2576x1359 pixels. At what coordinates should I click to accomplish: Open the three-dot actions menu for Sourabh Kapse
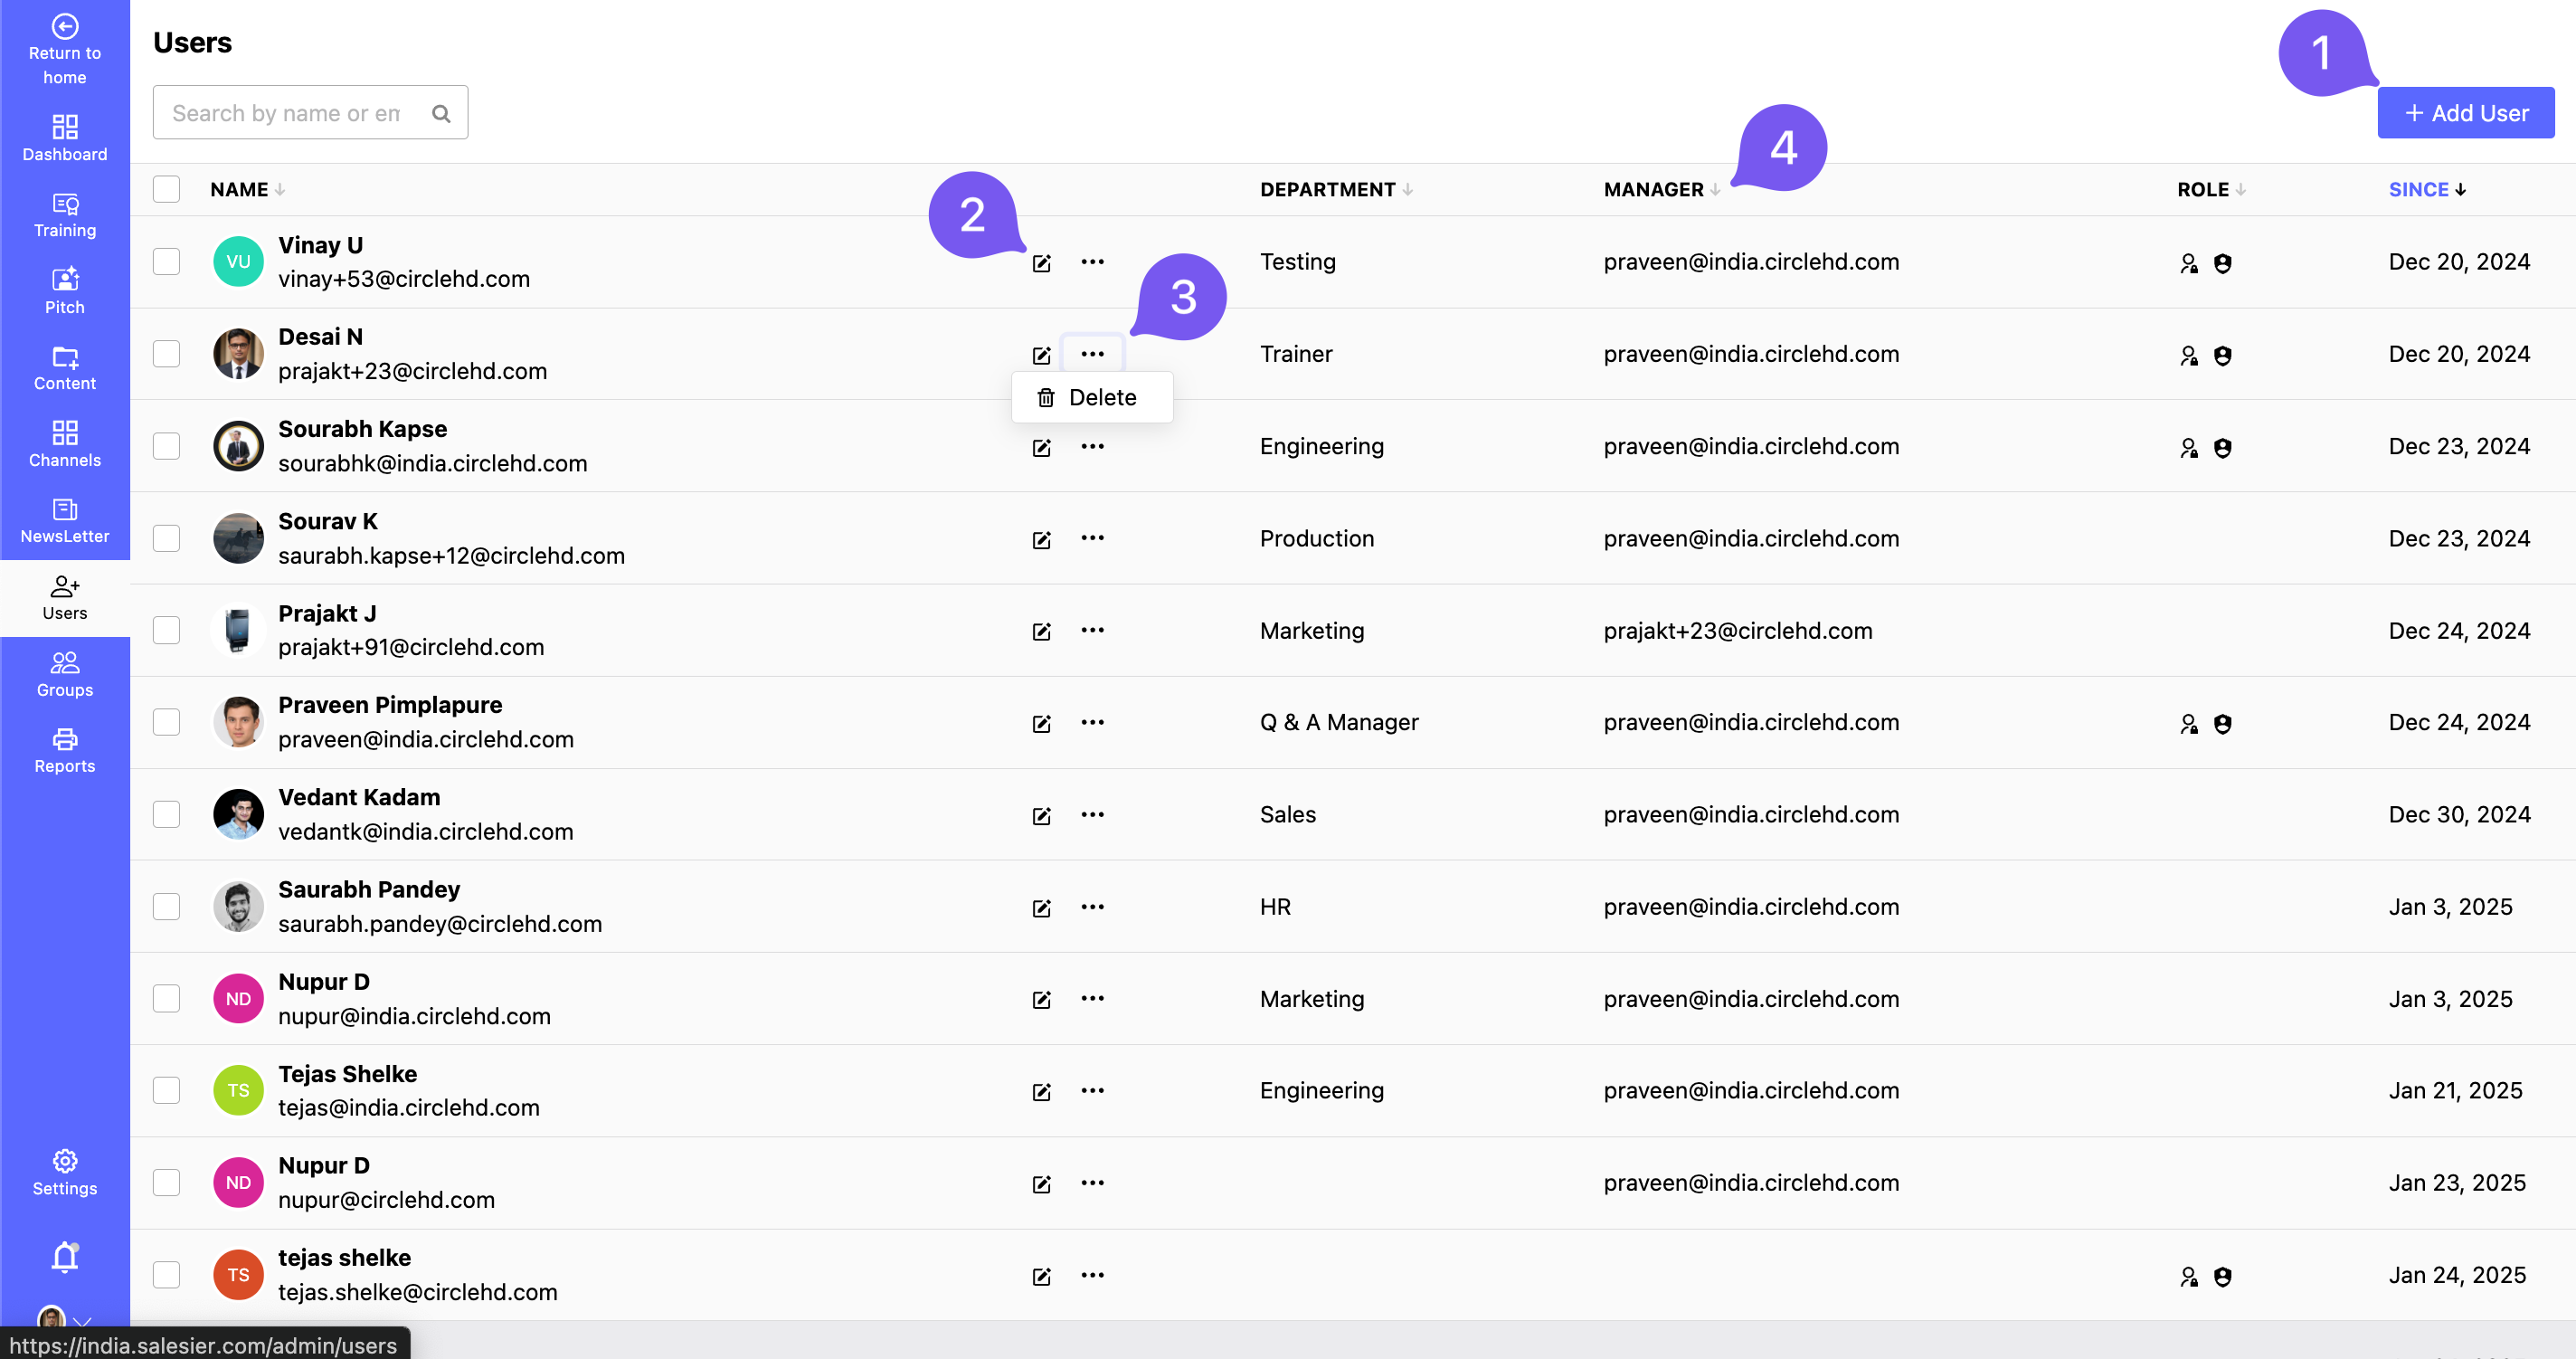1093,447
